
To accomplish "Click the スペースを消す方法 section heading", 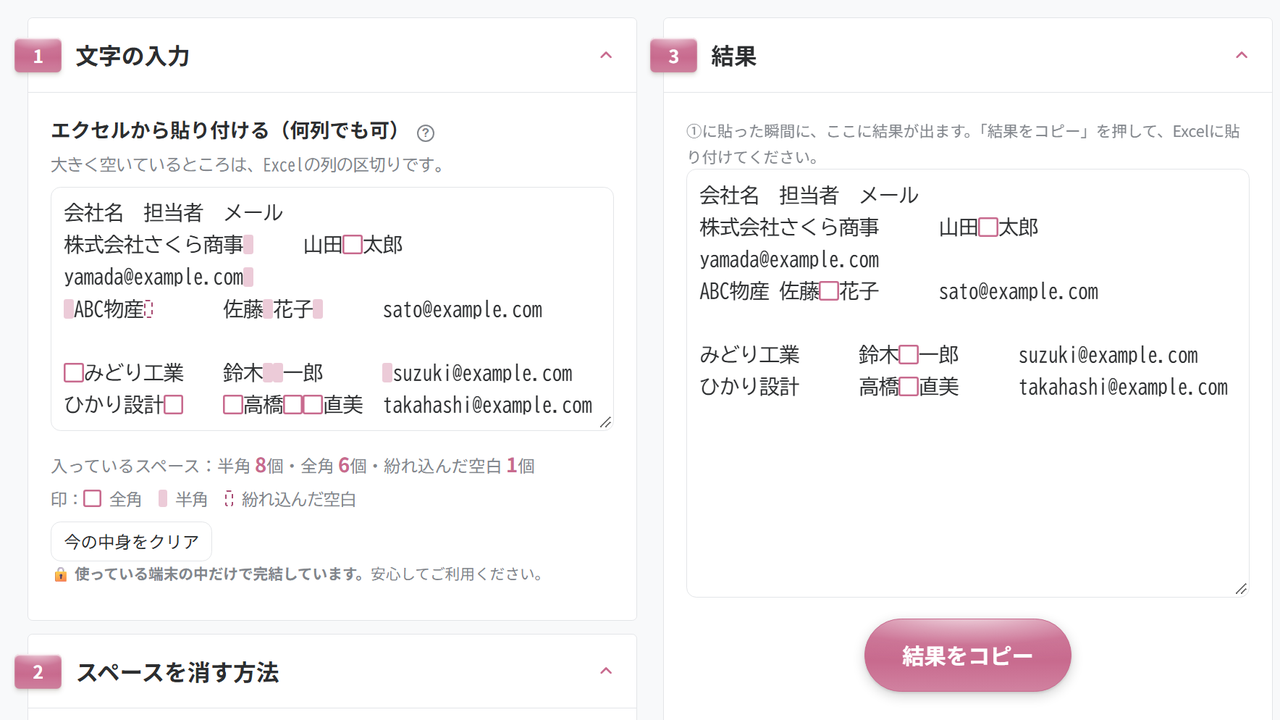I will (x=177, y=672).
